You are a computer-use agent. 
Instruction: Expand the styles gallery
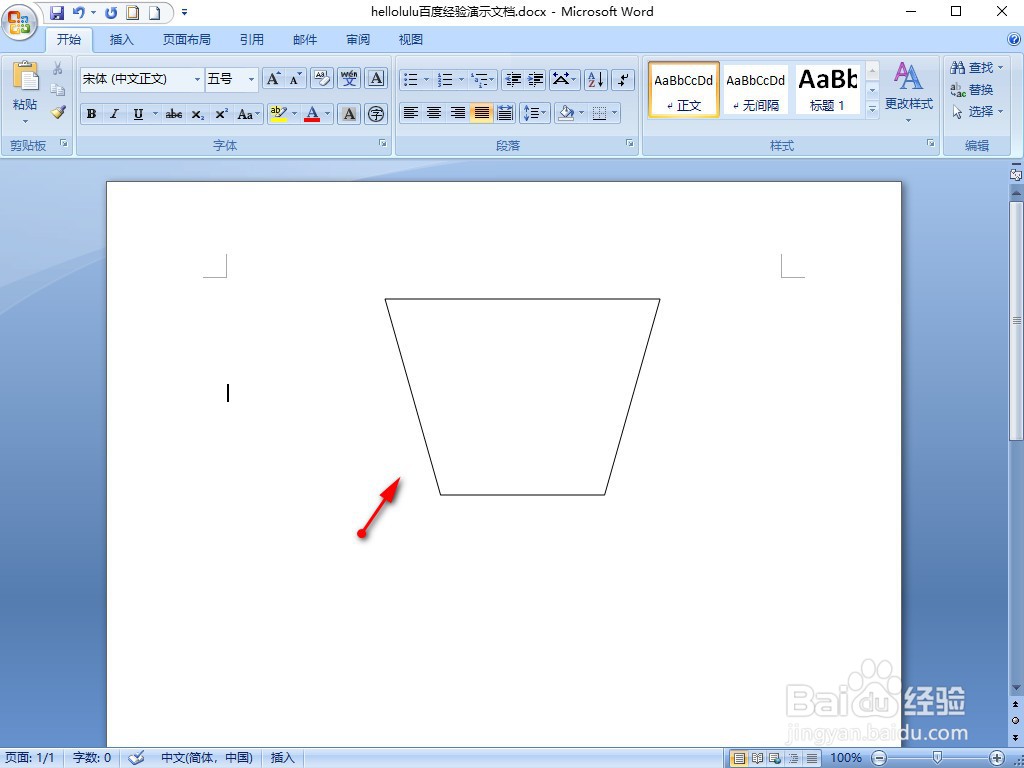(872, 109)
